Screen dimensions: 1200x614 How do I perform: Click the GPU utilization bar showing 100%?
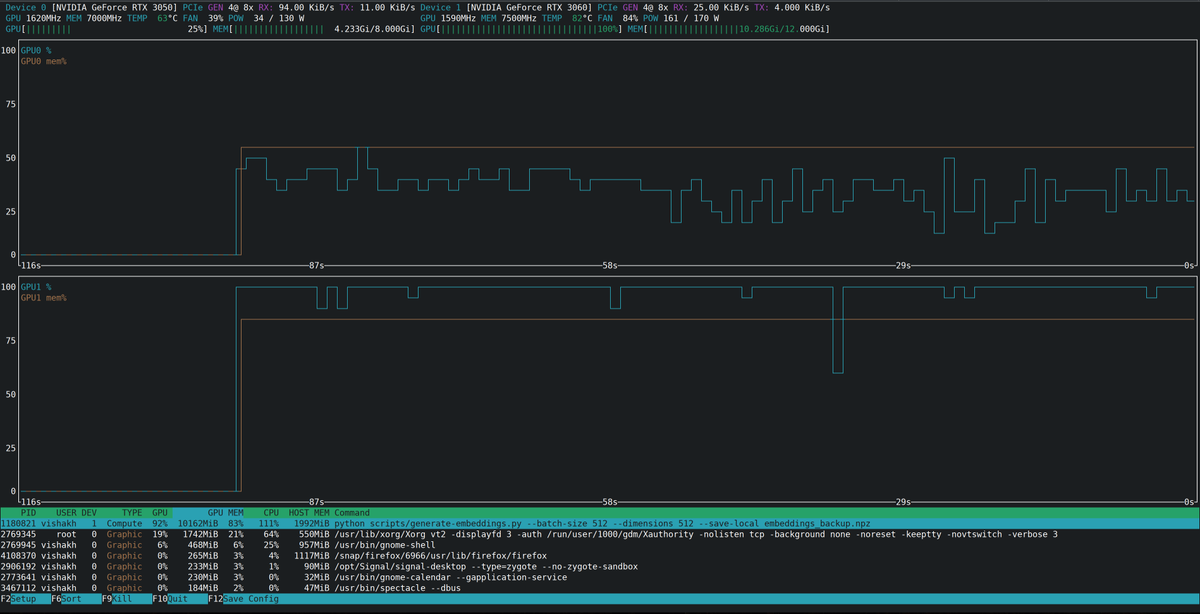(x=521, y=29)
